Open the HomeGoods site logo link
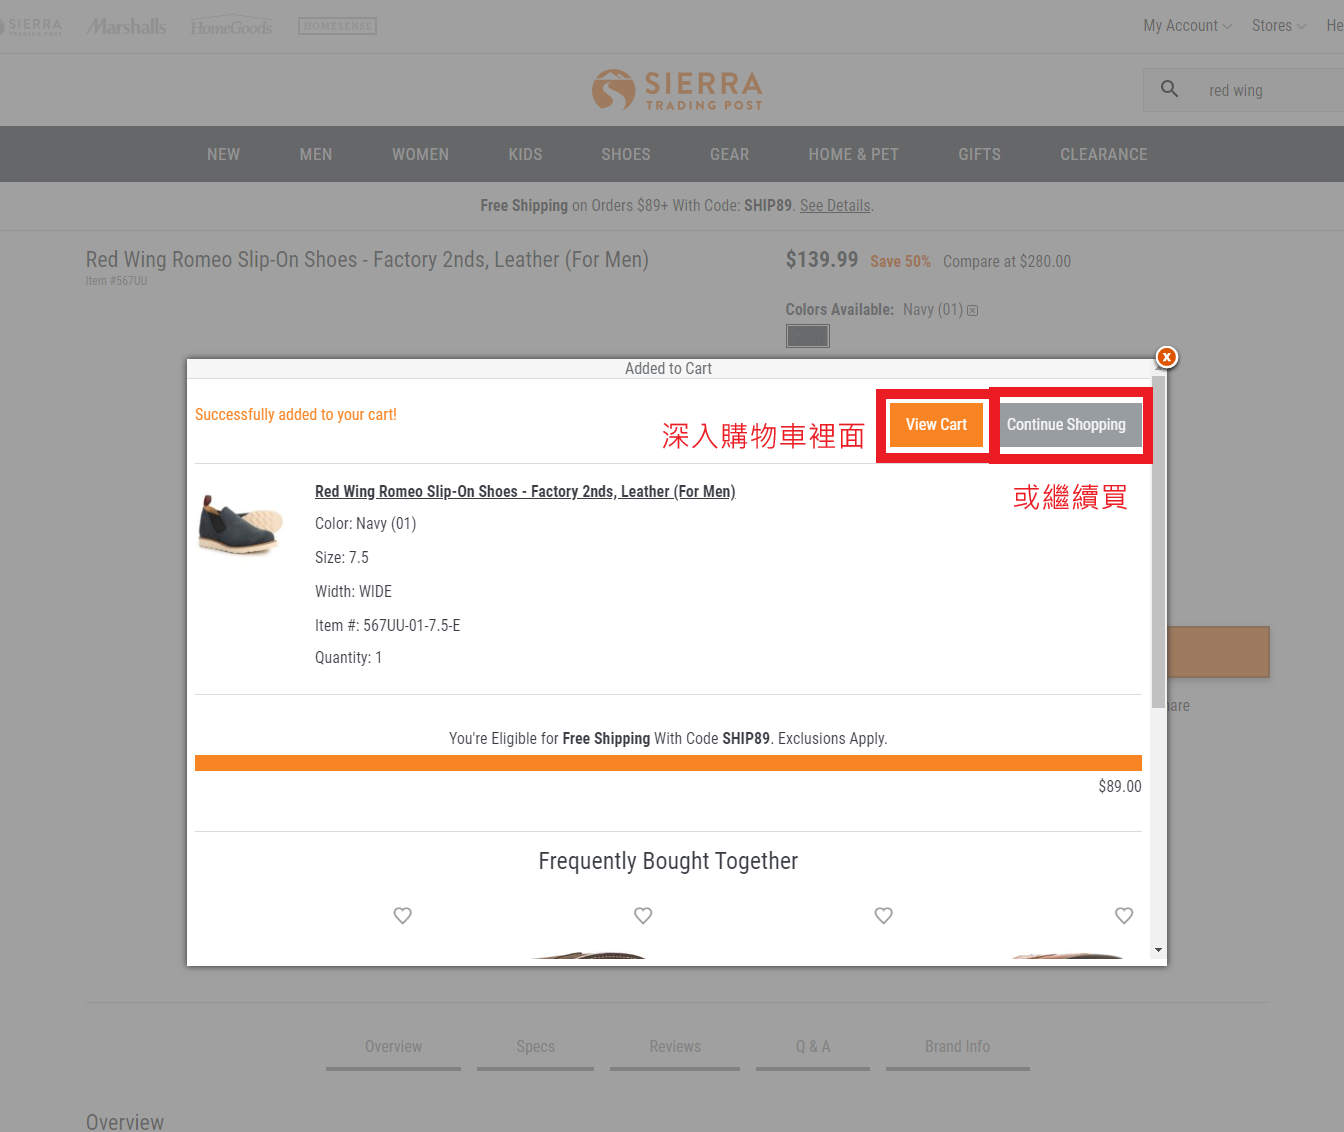 (231, 27)
